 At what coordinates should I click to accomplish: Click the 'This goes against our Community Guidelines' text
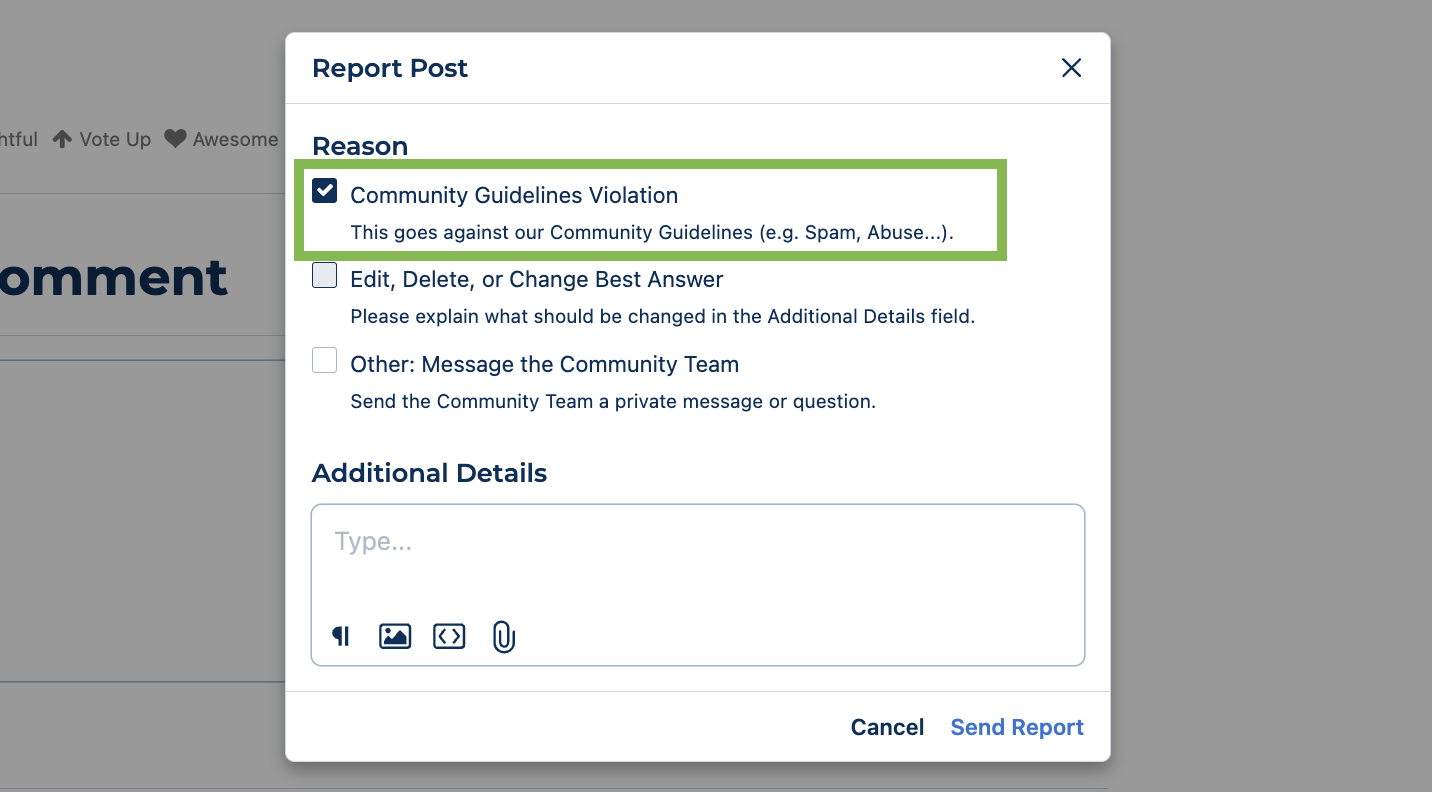pyautogui.click(x=652, y=233)
